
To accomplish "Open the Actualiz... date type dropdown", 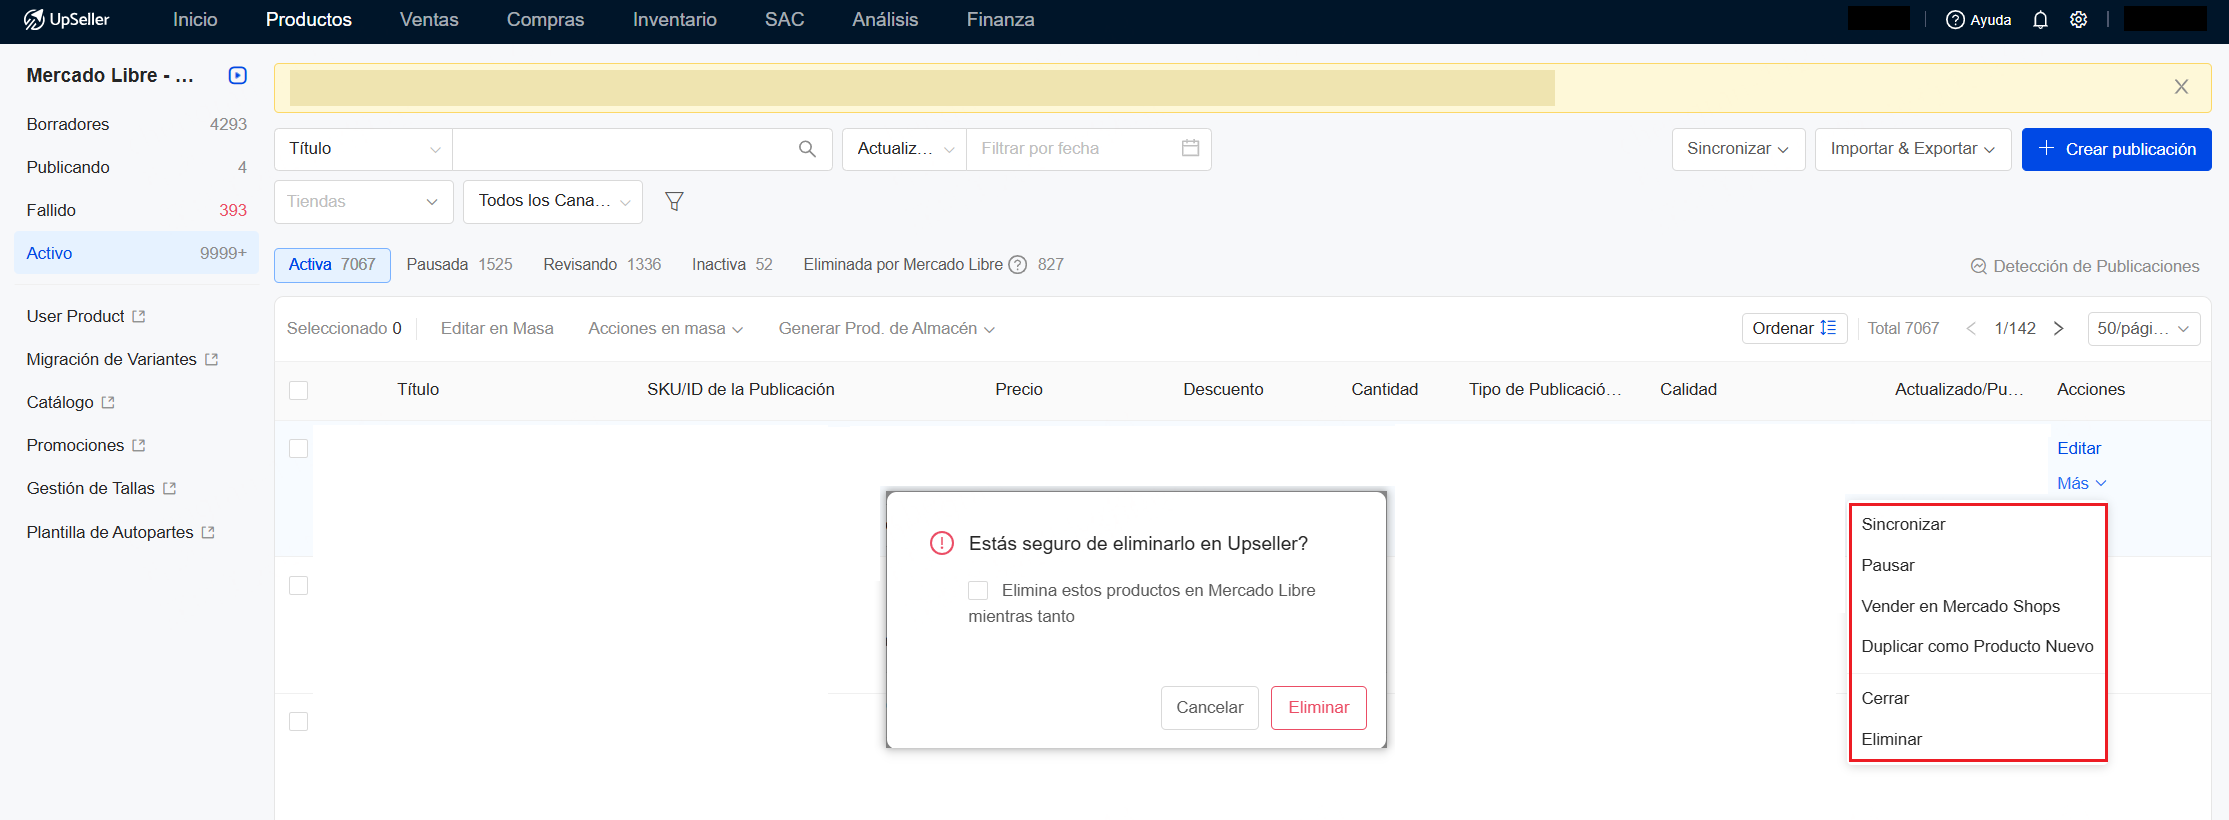I will (x=904, y=149).
